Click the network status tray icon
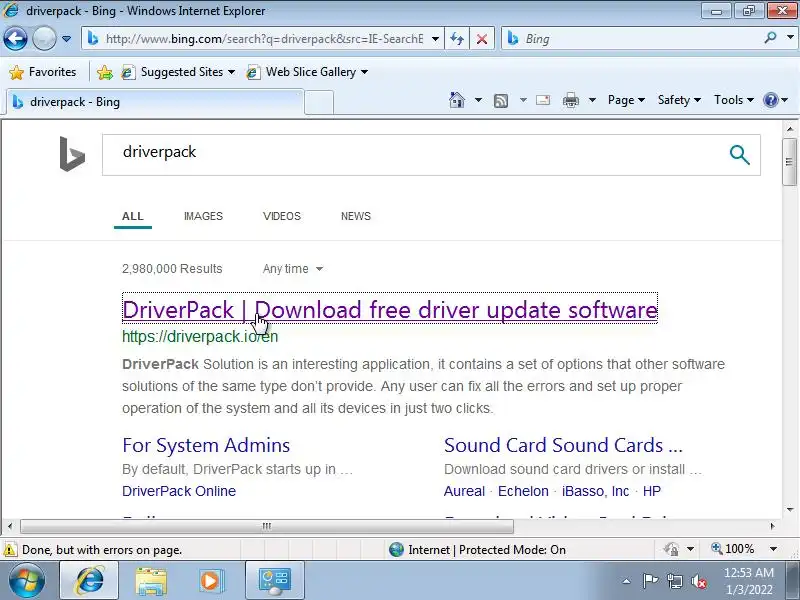This screenshot has height=600, width=800. (x=674, y=581)
